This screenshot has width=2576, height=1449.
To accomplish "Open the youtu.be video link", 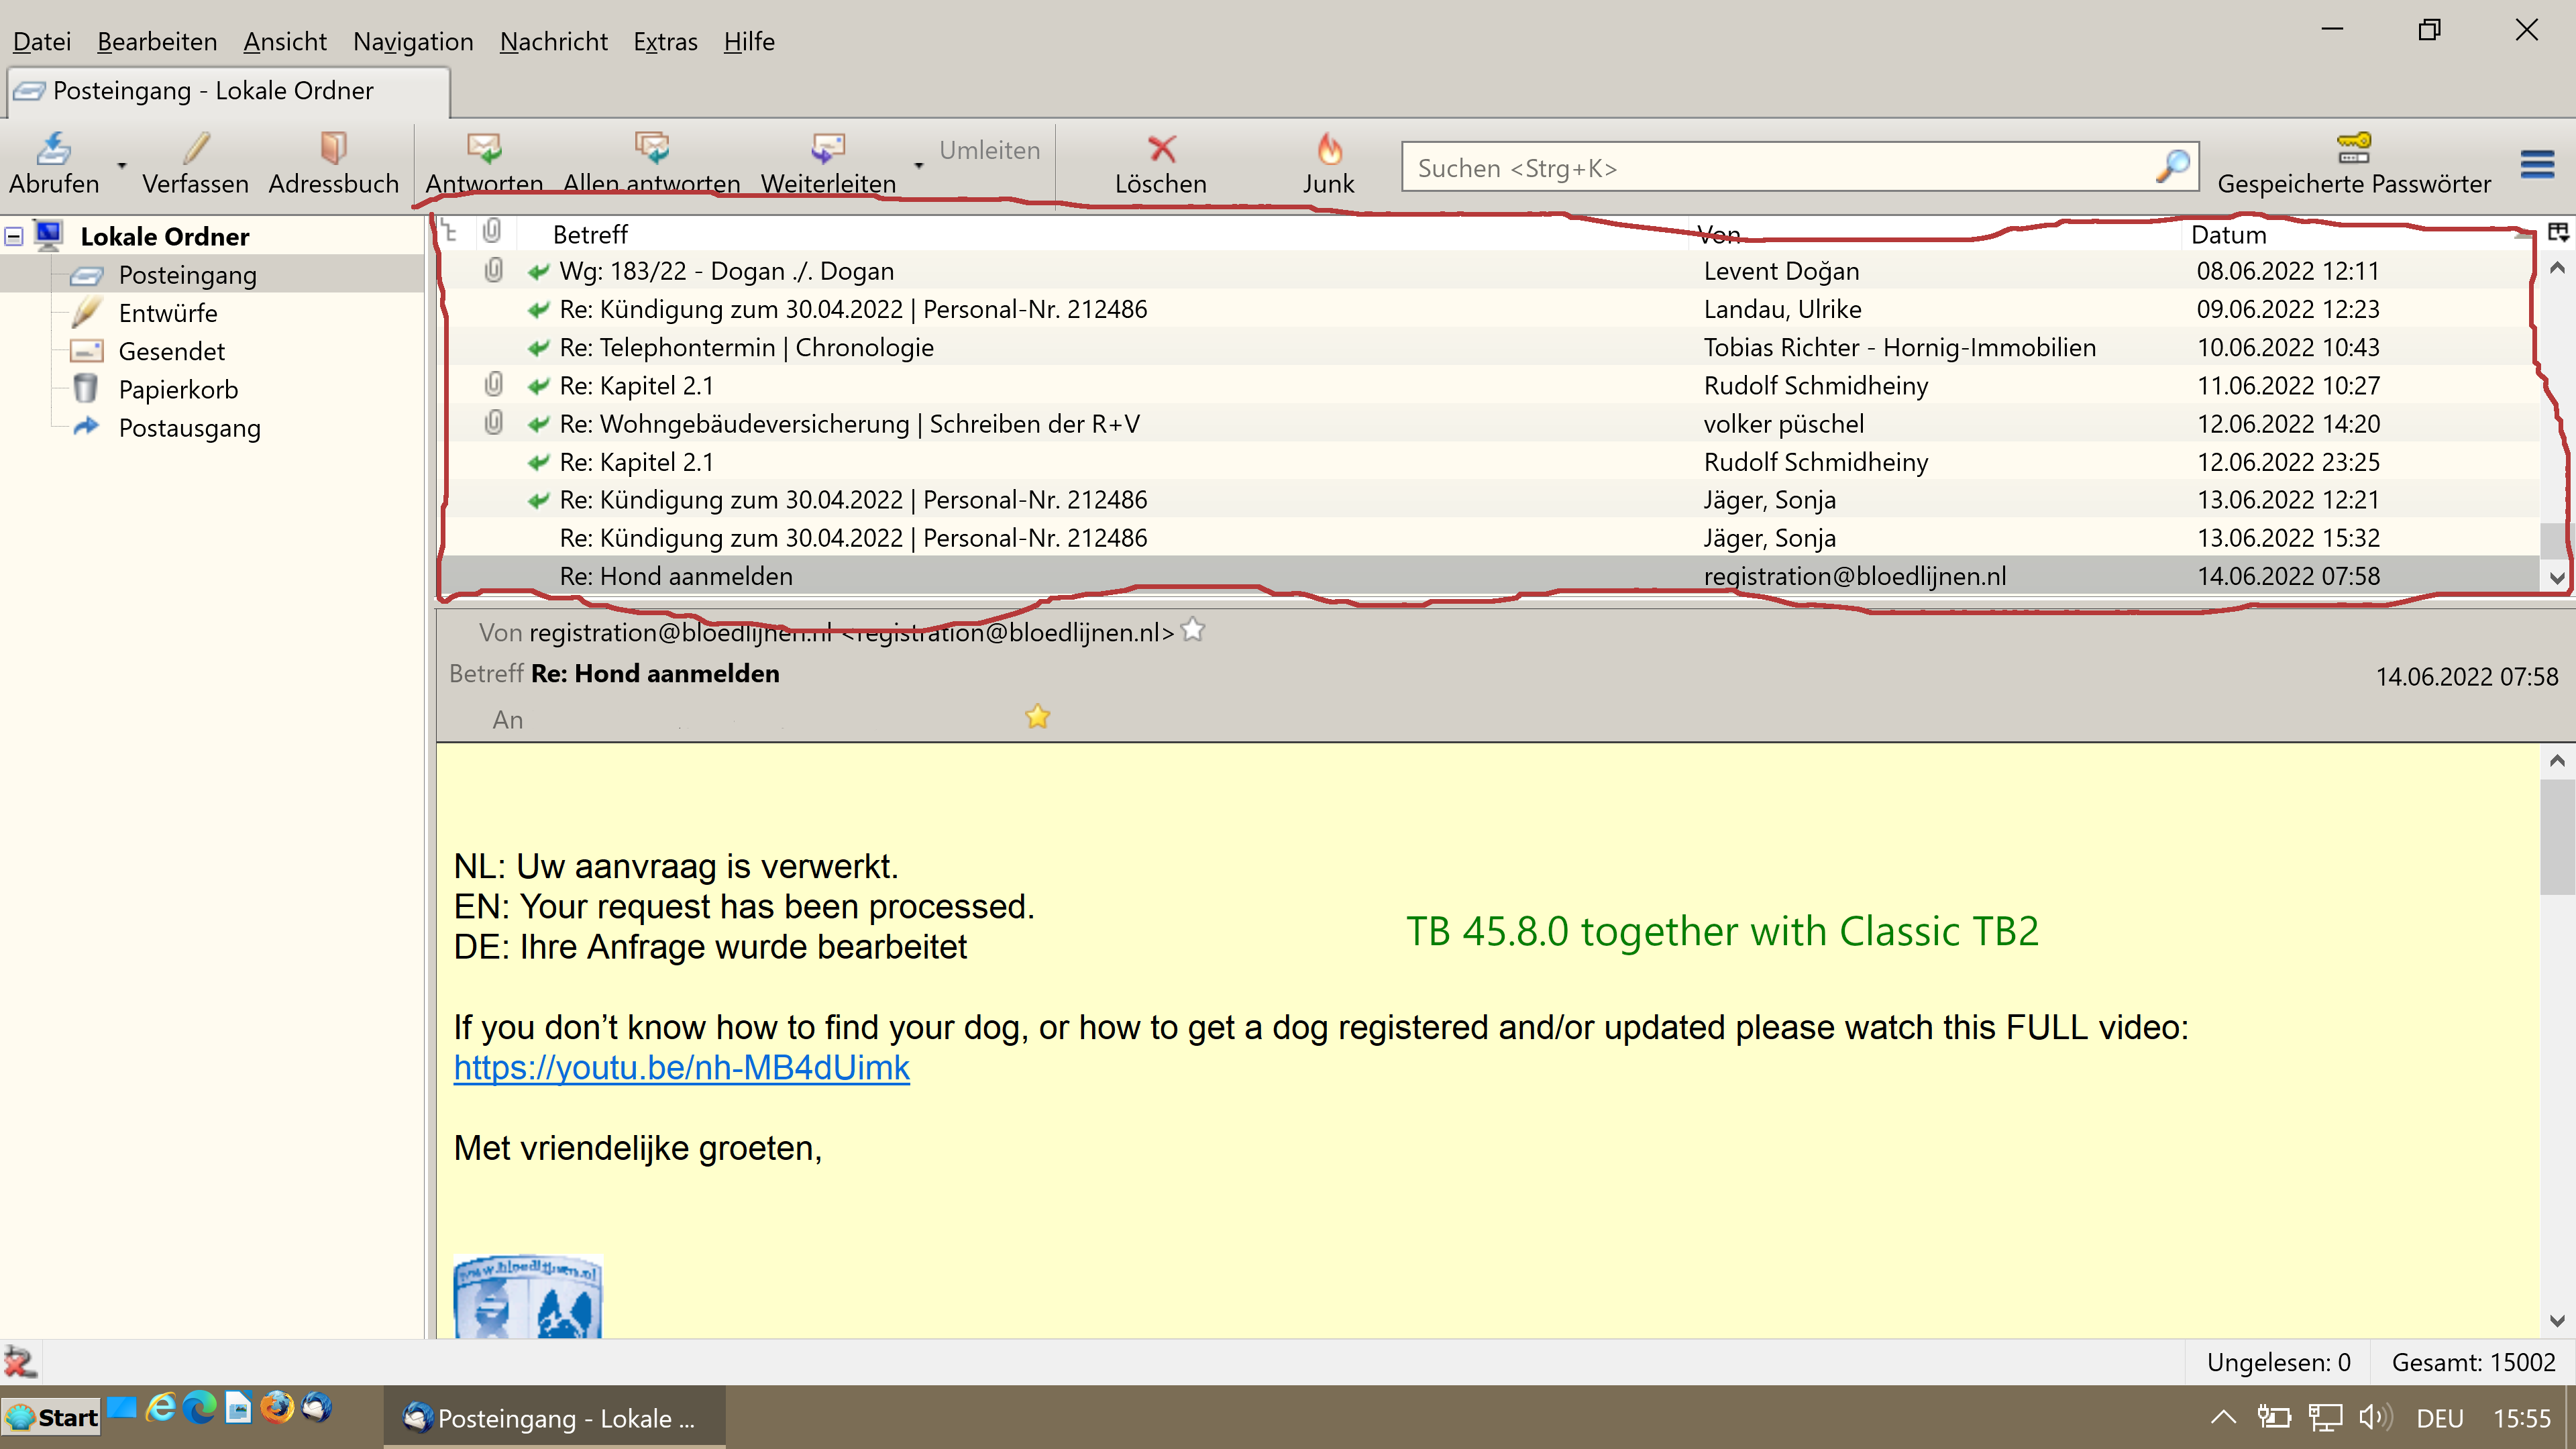I will (x=681, y=1068).
